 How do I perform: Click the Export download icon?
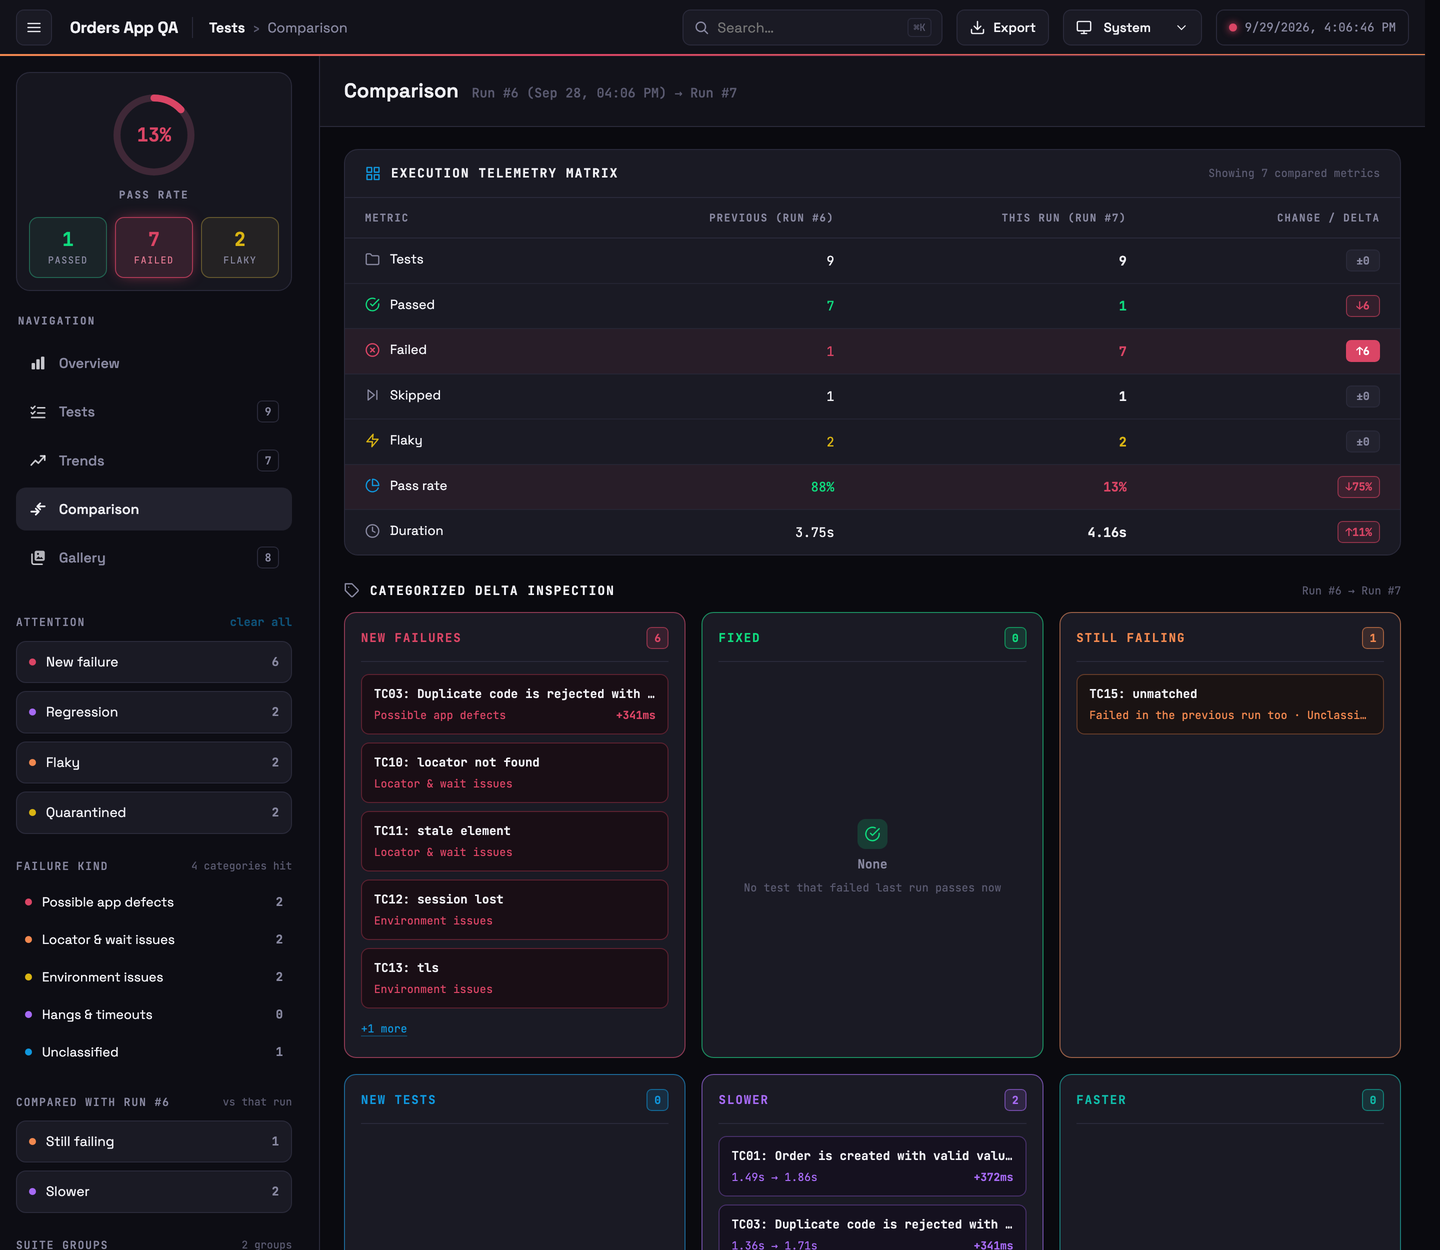pos(978,28)
